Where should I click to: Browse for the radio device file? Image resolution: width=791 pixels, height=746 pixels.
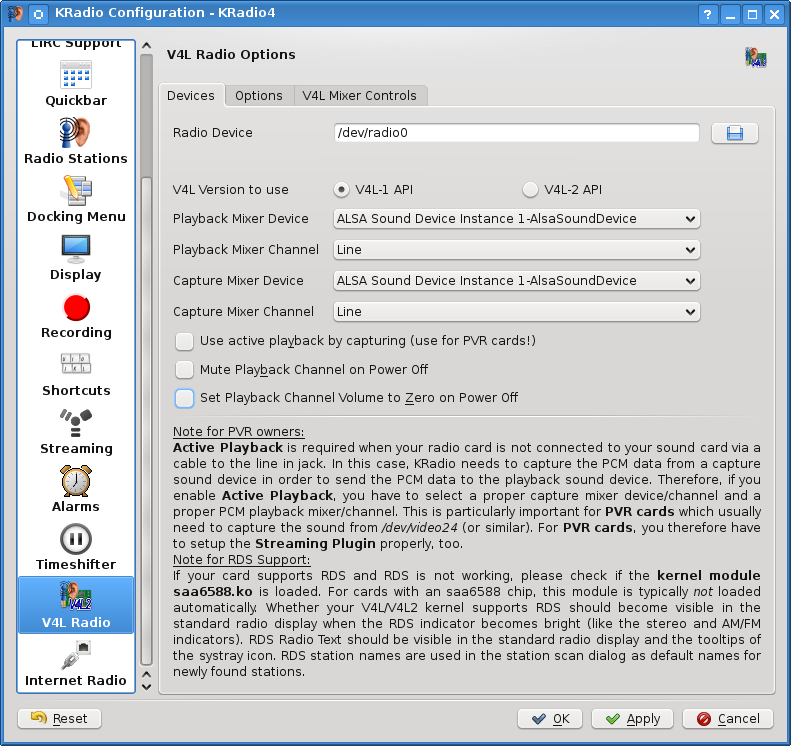tap(734, 133)
